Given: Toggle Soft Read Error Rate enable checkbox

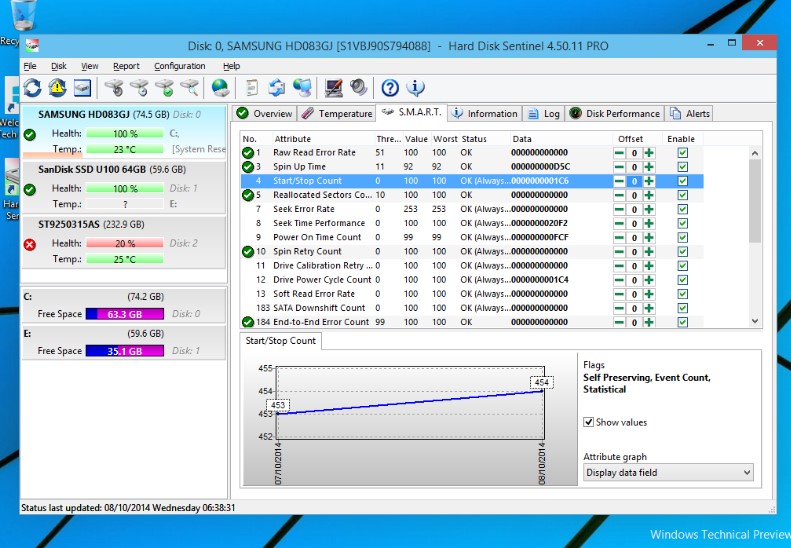Looking at the screenshot, I should (683, 294).
